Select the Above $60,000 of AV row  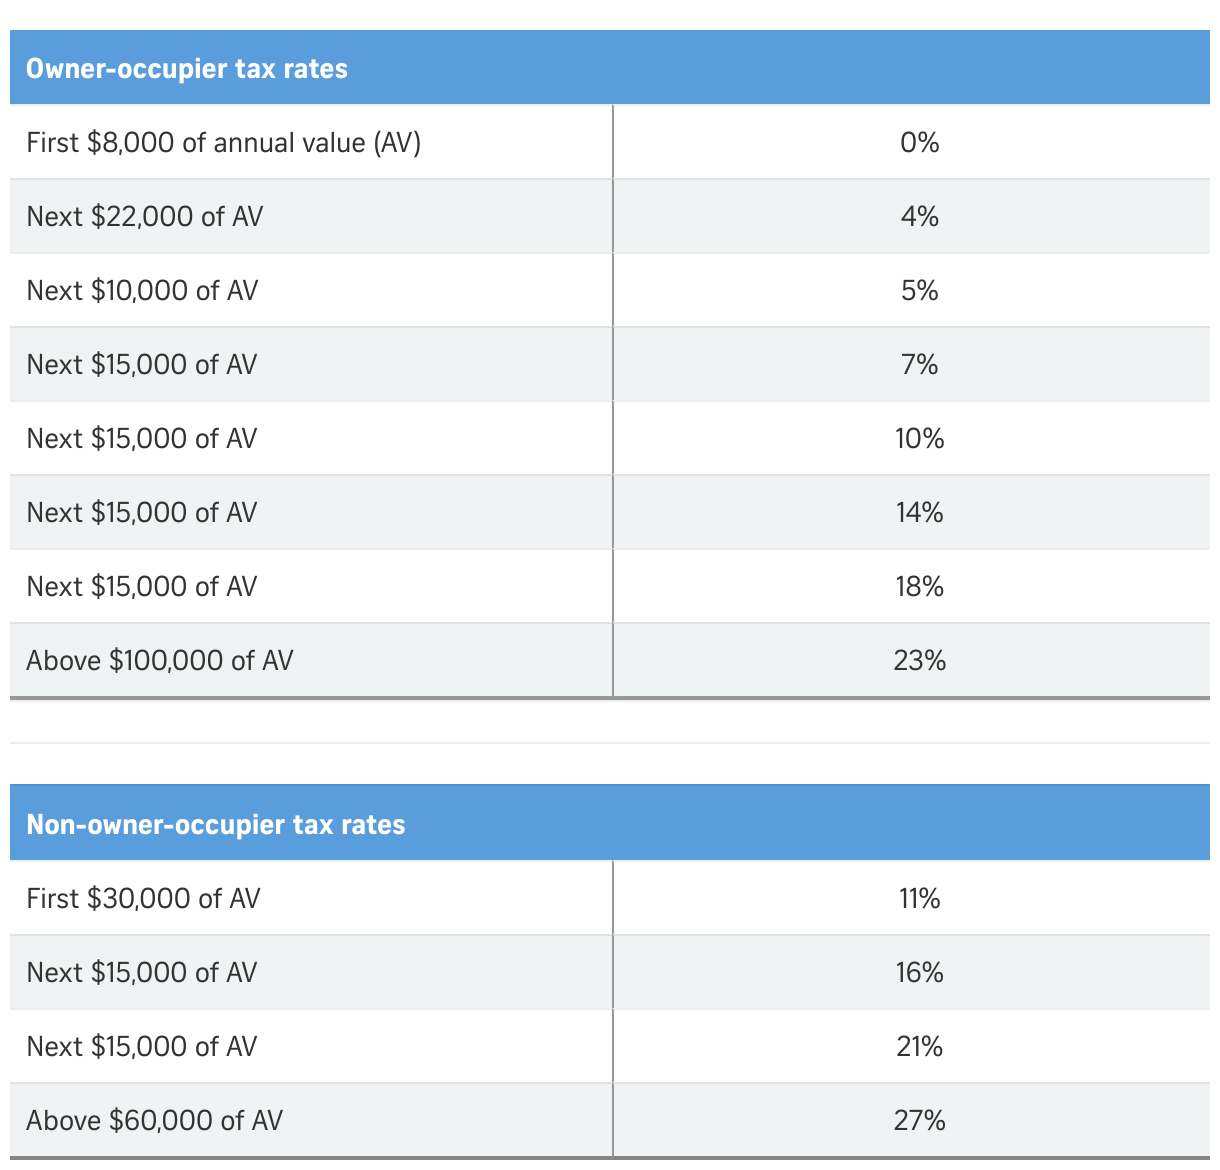pyautogui.click(x=155, y=1121)
